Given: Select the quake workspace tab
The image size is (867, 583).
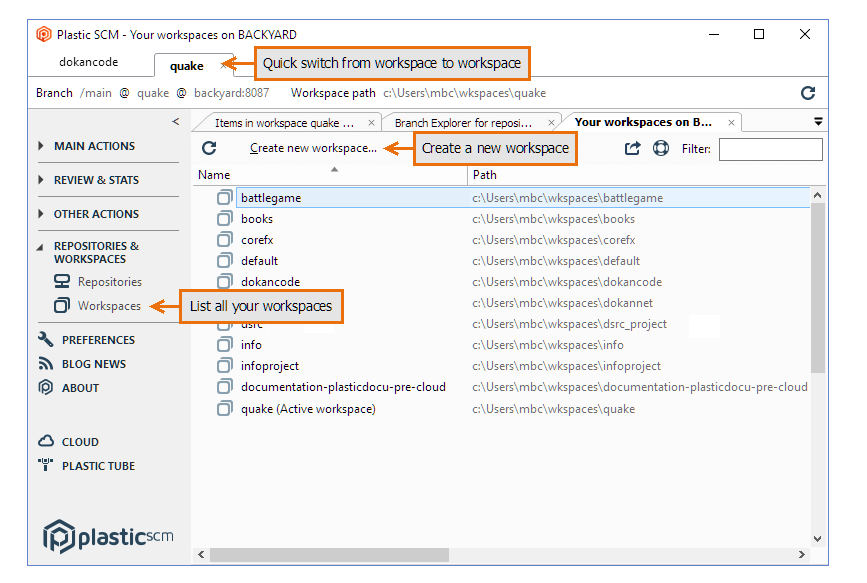Looking at the screenshot, I should 186,66.
